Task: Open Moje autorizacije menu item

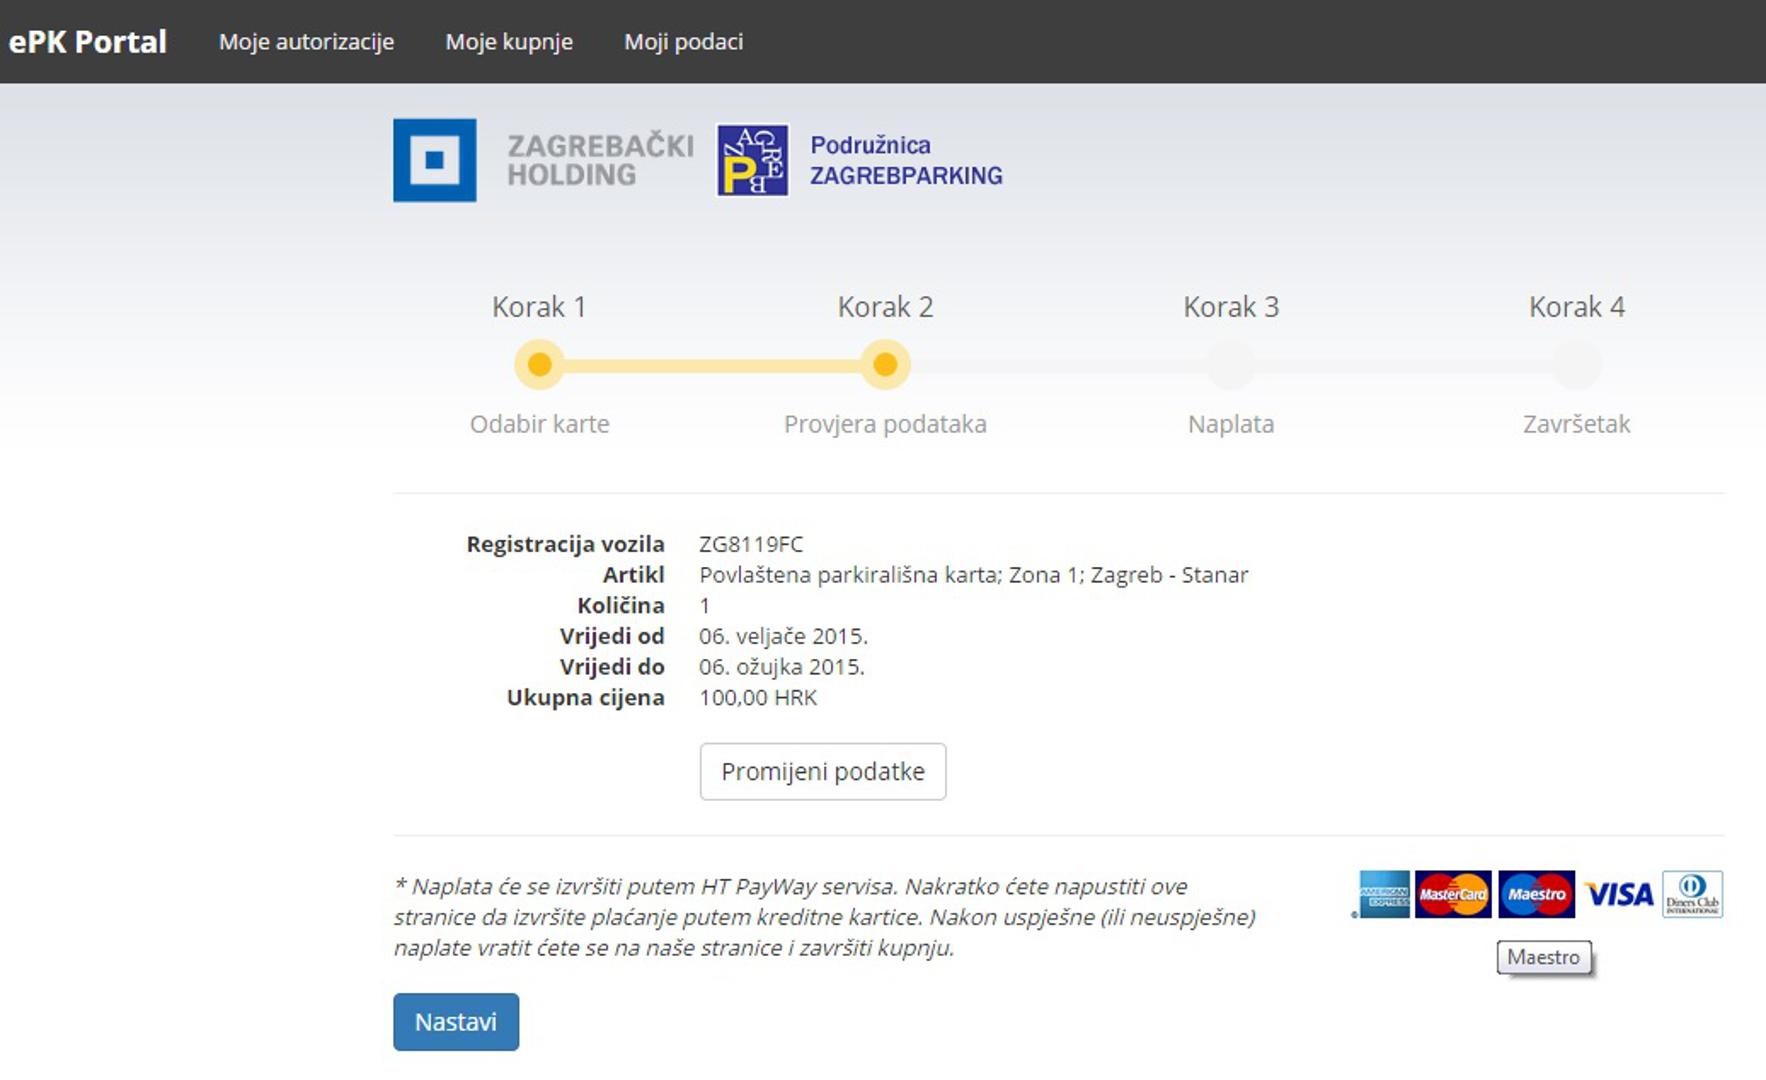Action: 306,42
